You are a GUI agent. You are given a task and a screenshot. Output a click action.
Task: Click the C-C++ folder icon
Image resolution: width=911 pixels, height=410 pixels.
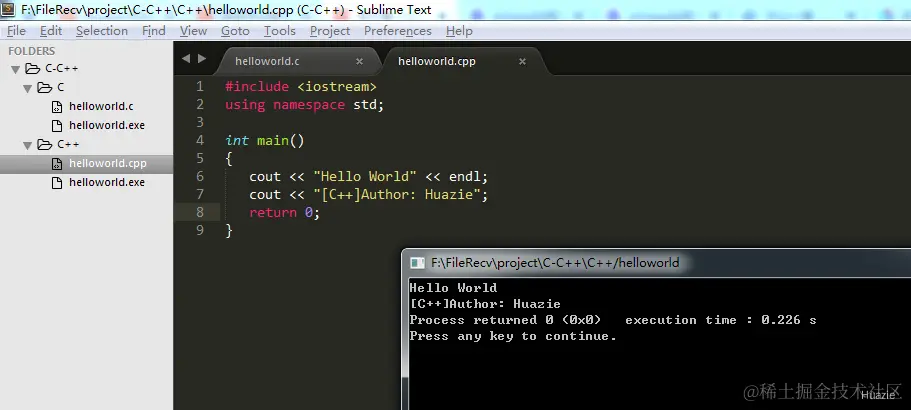pos(33,69)
